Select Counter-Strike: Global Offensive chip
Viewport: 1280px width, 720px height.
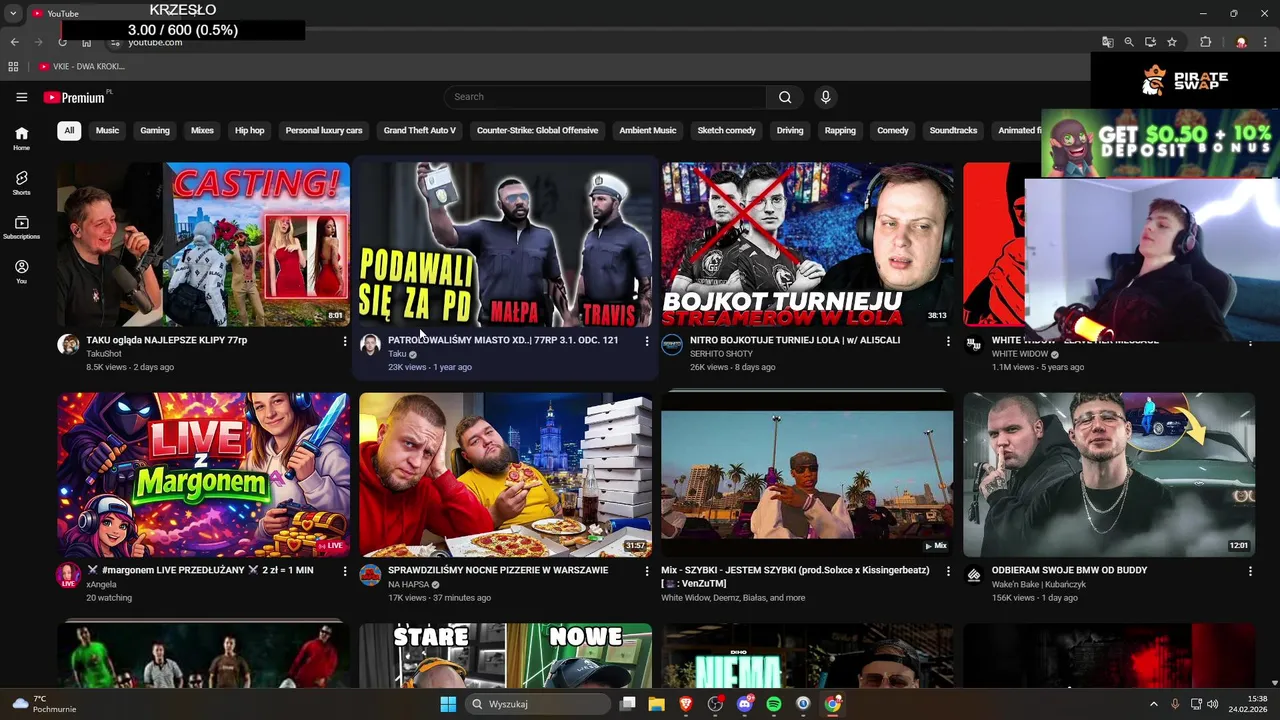point(537,130)
